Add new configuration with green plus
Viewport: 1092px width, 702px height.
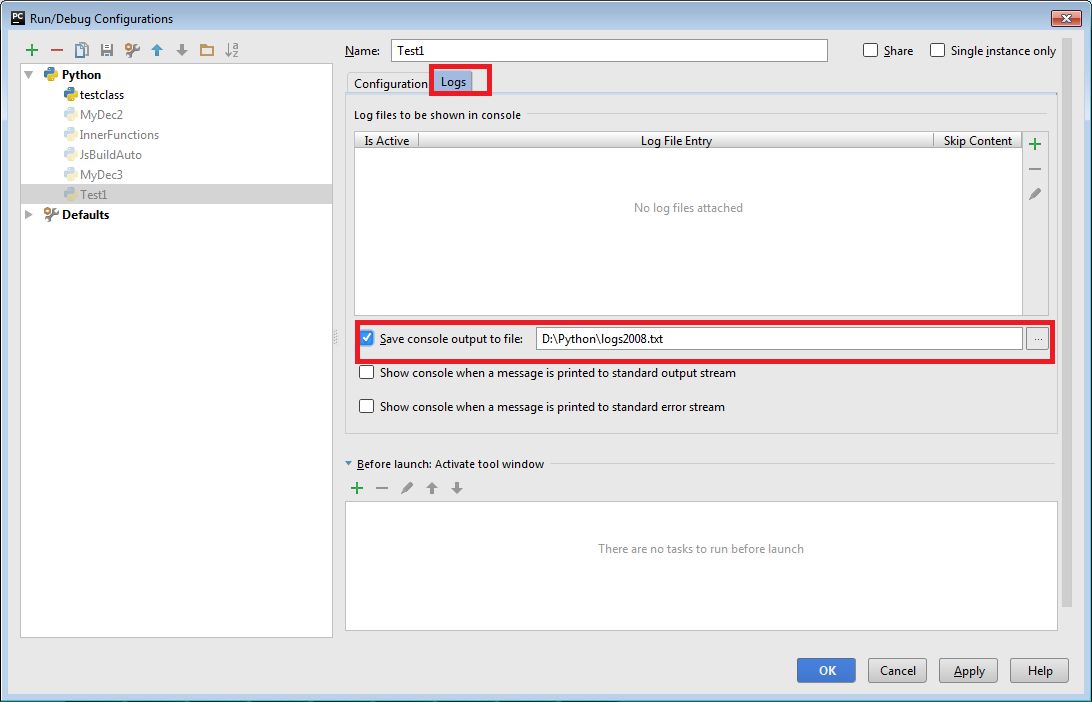point(31,50)
